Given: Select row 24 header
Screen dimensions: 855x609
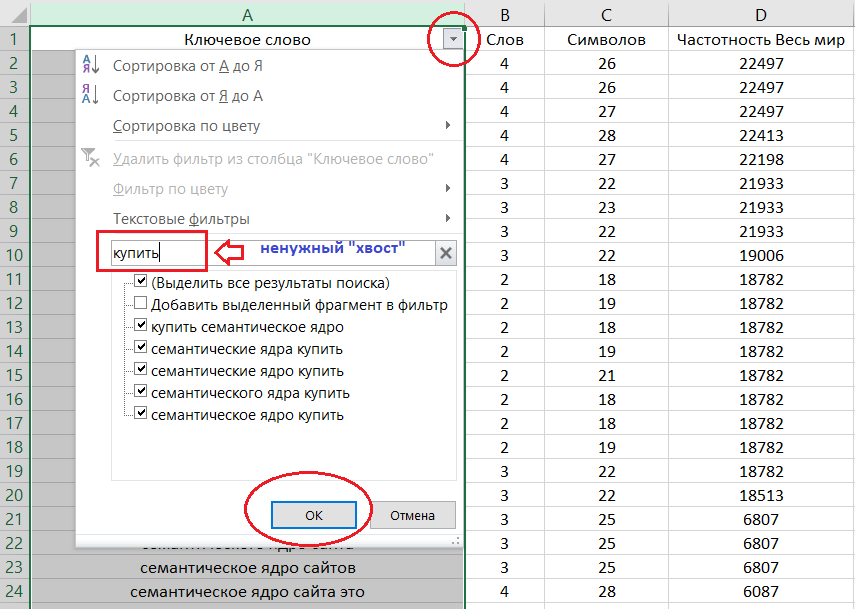Looking at the screenshot, I should click(14, 591).
